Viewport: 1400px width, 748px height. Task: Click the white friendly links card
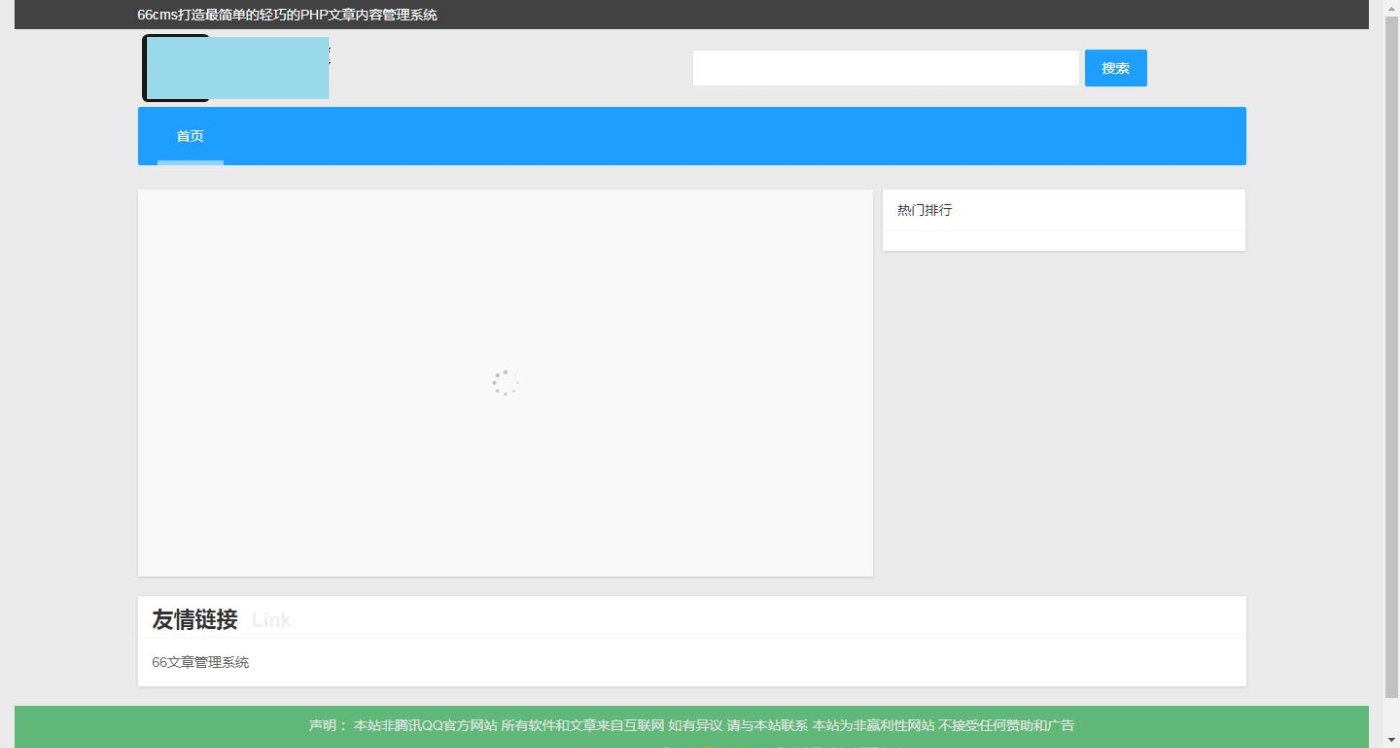[x=692, y=640]
